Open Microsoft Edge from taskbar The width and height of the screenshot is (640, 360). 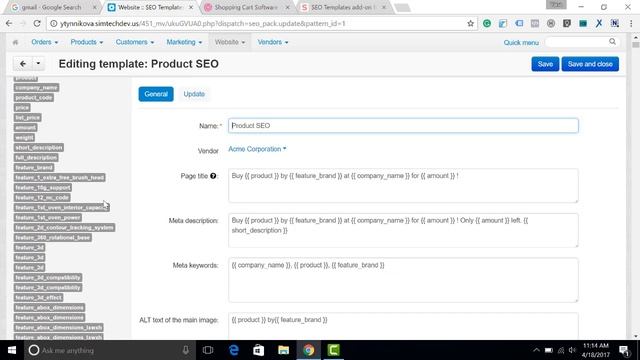tap(233, 350)
